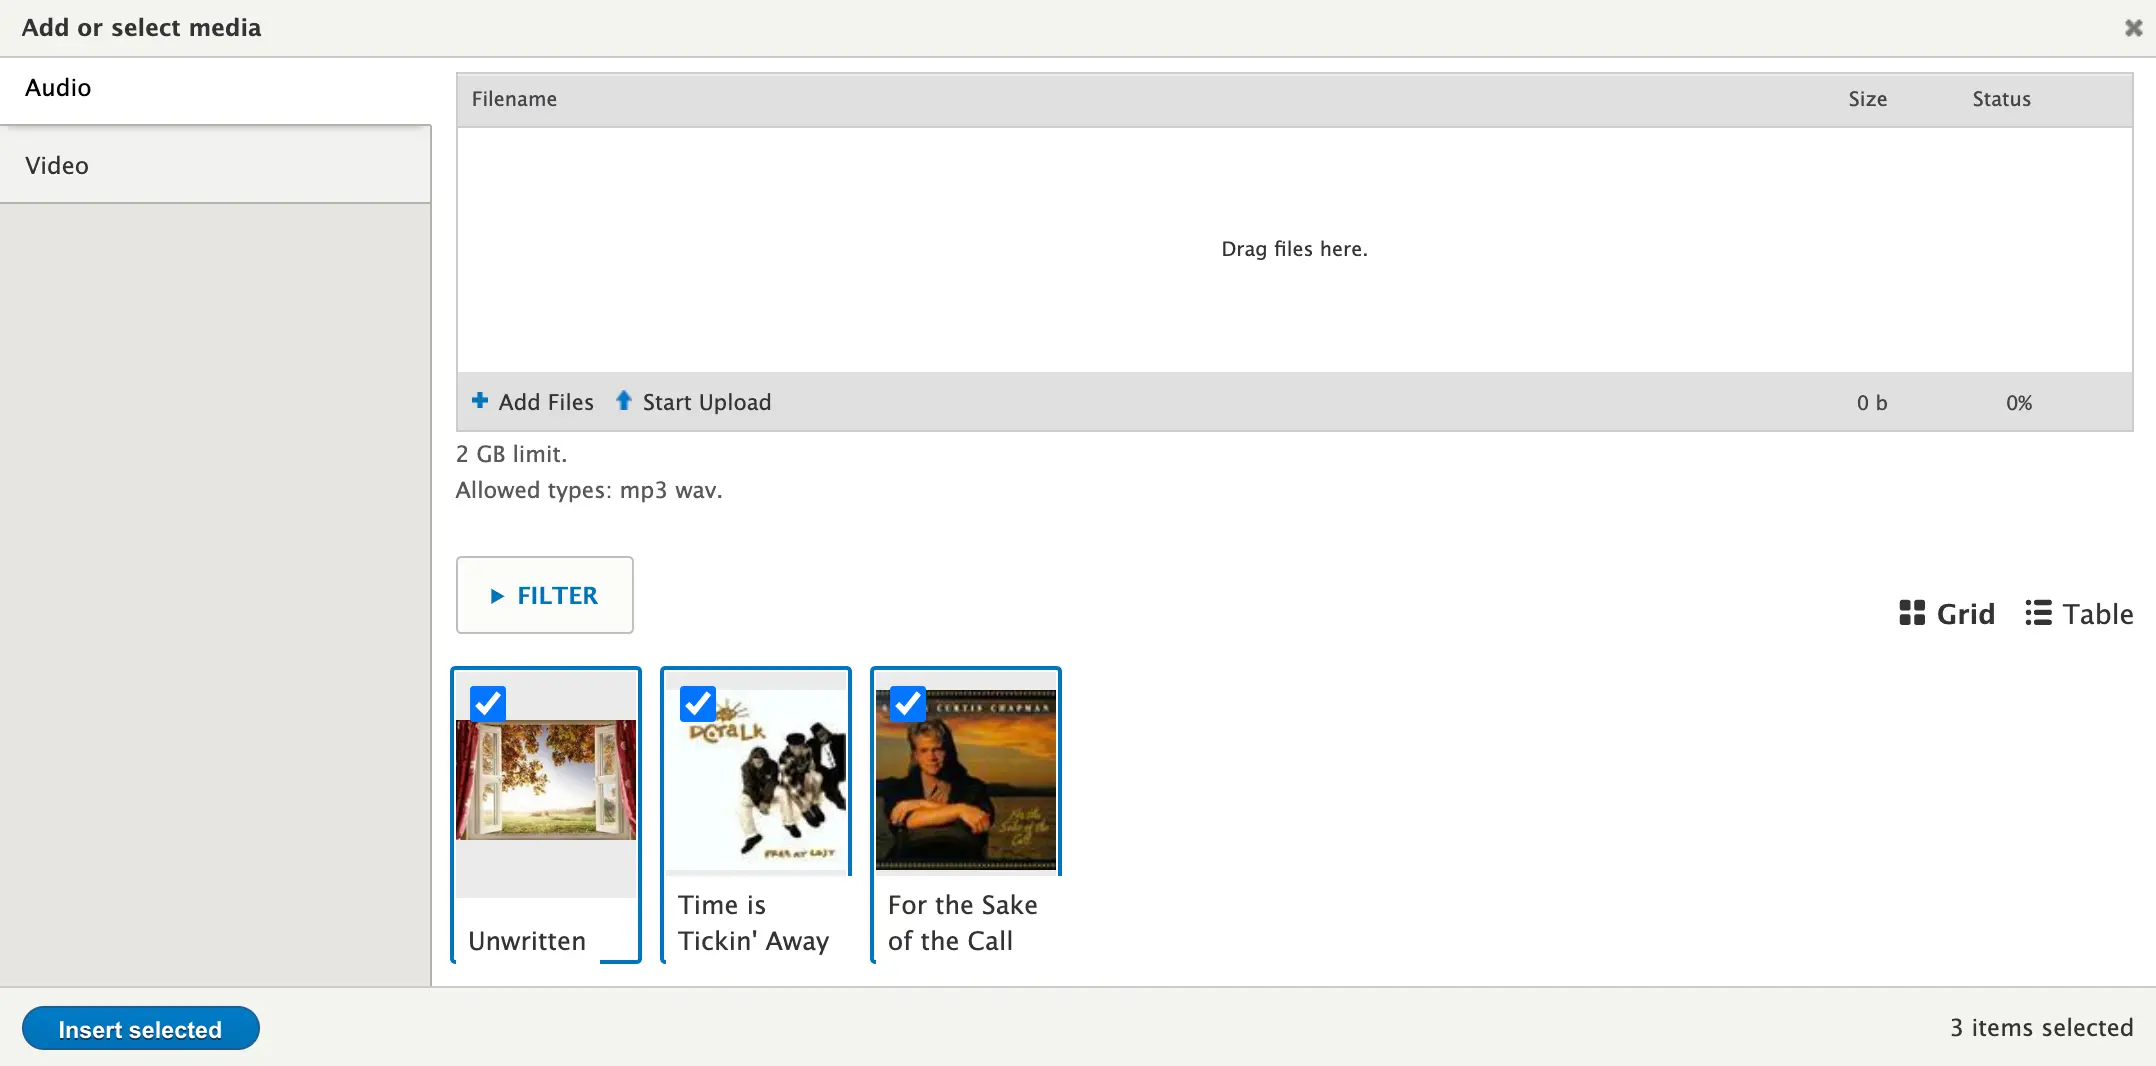Close the Add or select media dialog
Screen dimensions: 2156x1066
coord(2133,28)
